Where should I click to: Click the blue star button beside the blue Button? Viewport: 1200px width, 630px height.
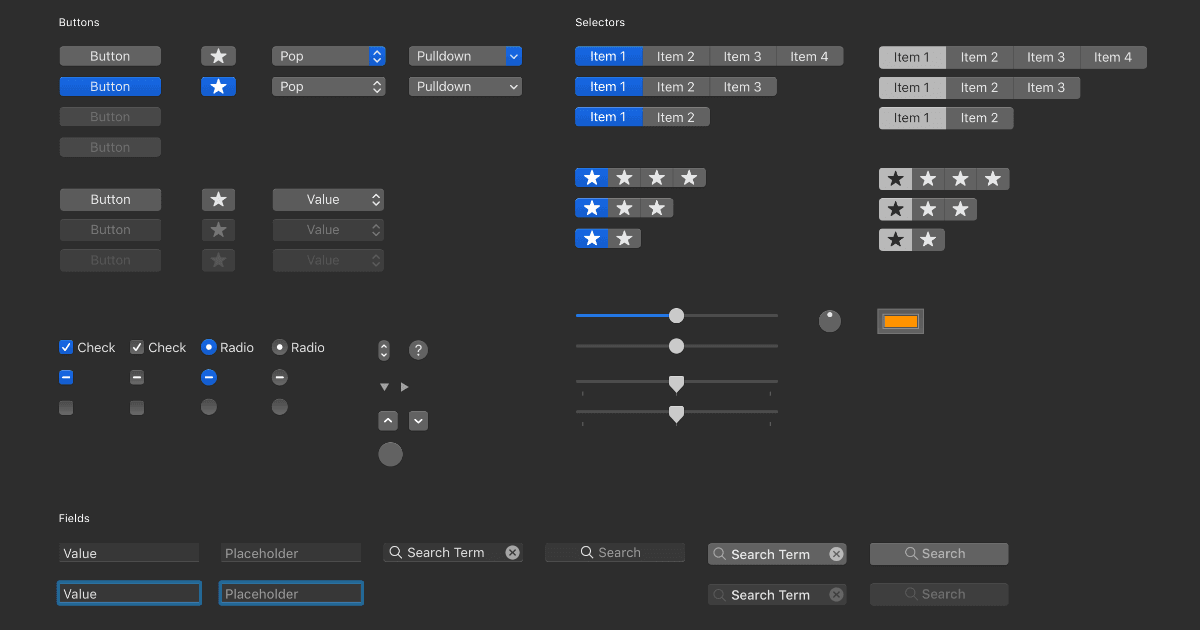coord(218,87)
